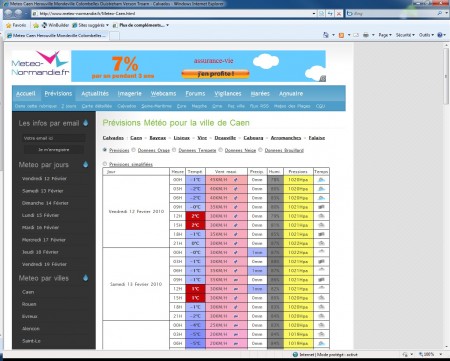Open the Webcams navigation tab

(163, 94)
